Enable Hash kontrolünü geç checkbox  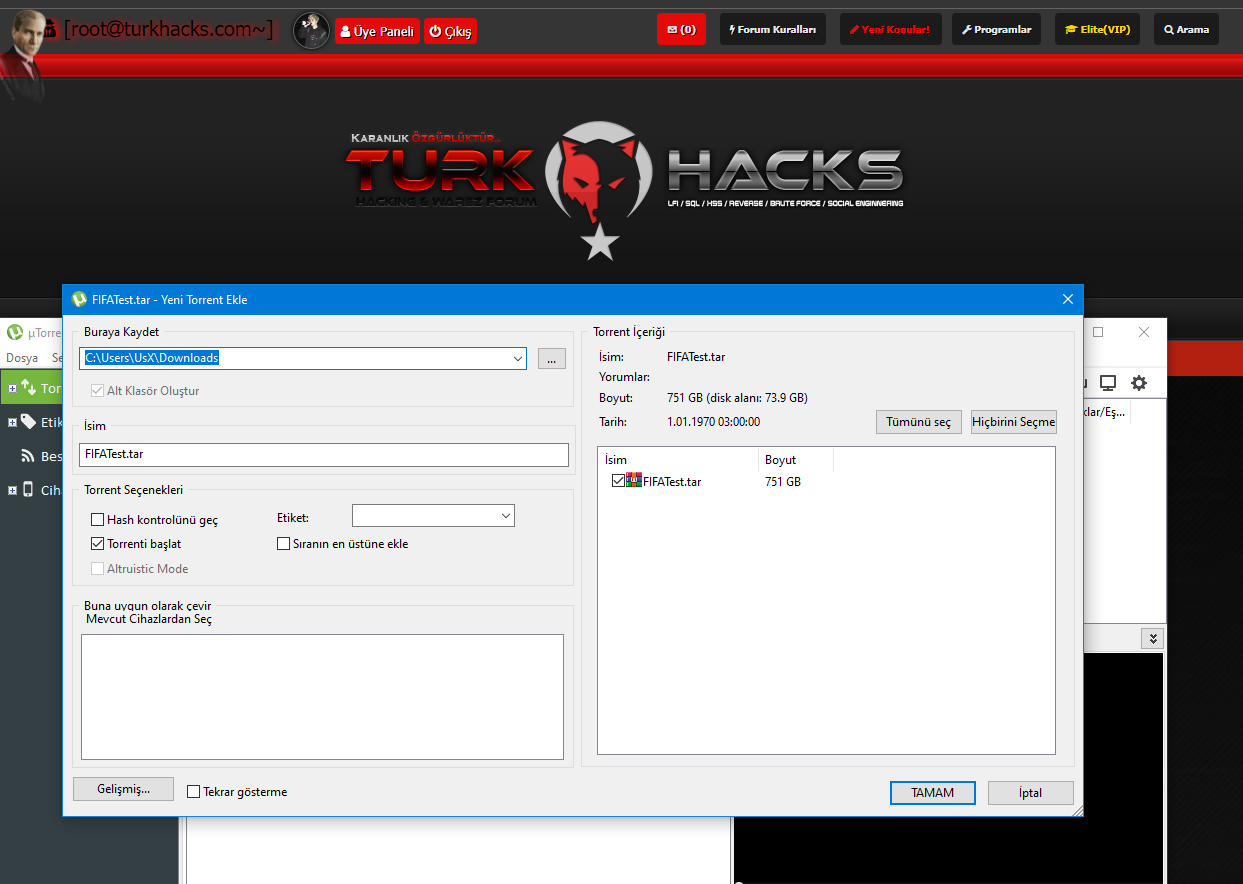[x=98, y=520]
